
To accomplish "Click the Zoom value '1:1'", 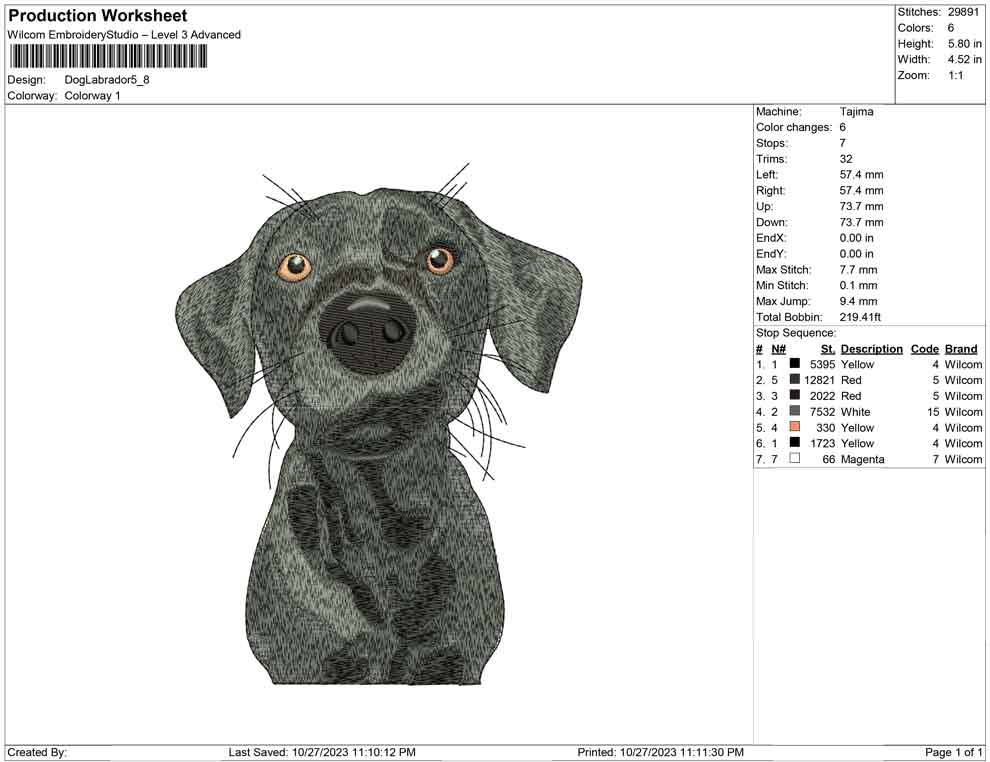I will pyautogui.click(x=955, y=75).
